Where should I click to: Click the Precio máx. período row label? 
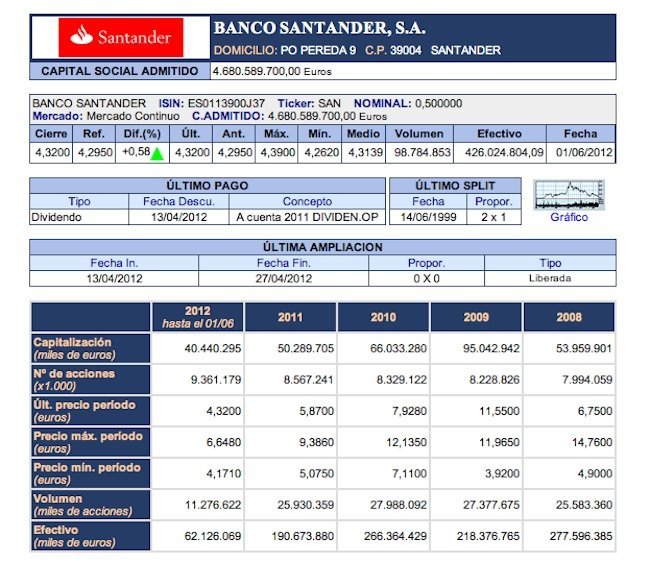click(x=91, y=442)
